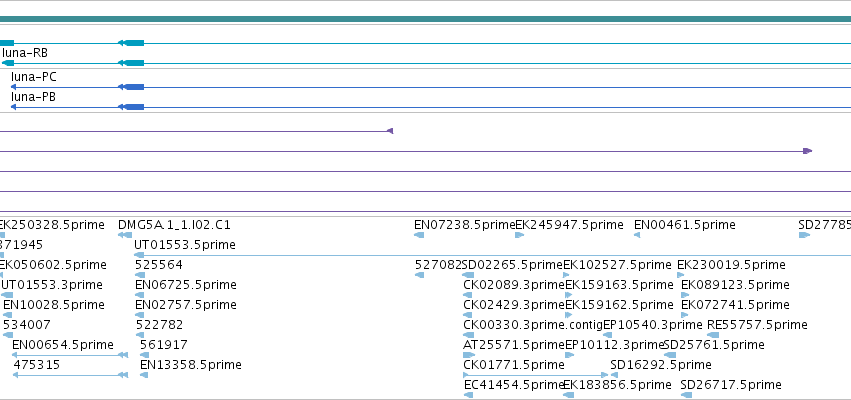Click the 525564 feature label
Viewport: 851px width, 400px height.
tap(159, 265)
